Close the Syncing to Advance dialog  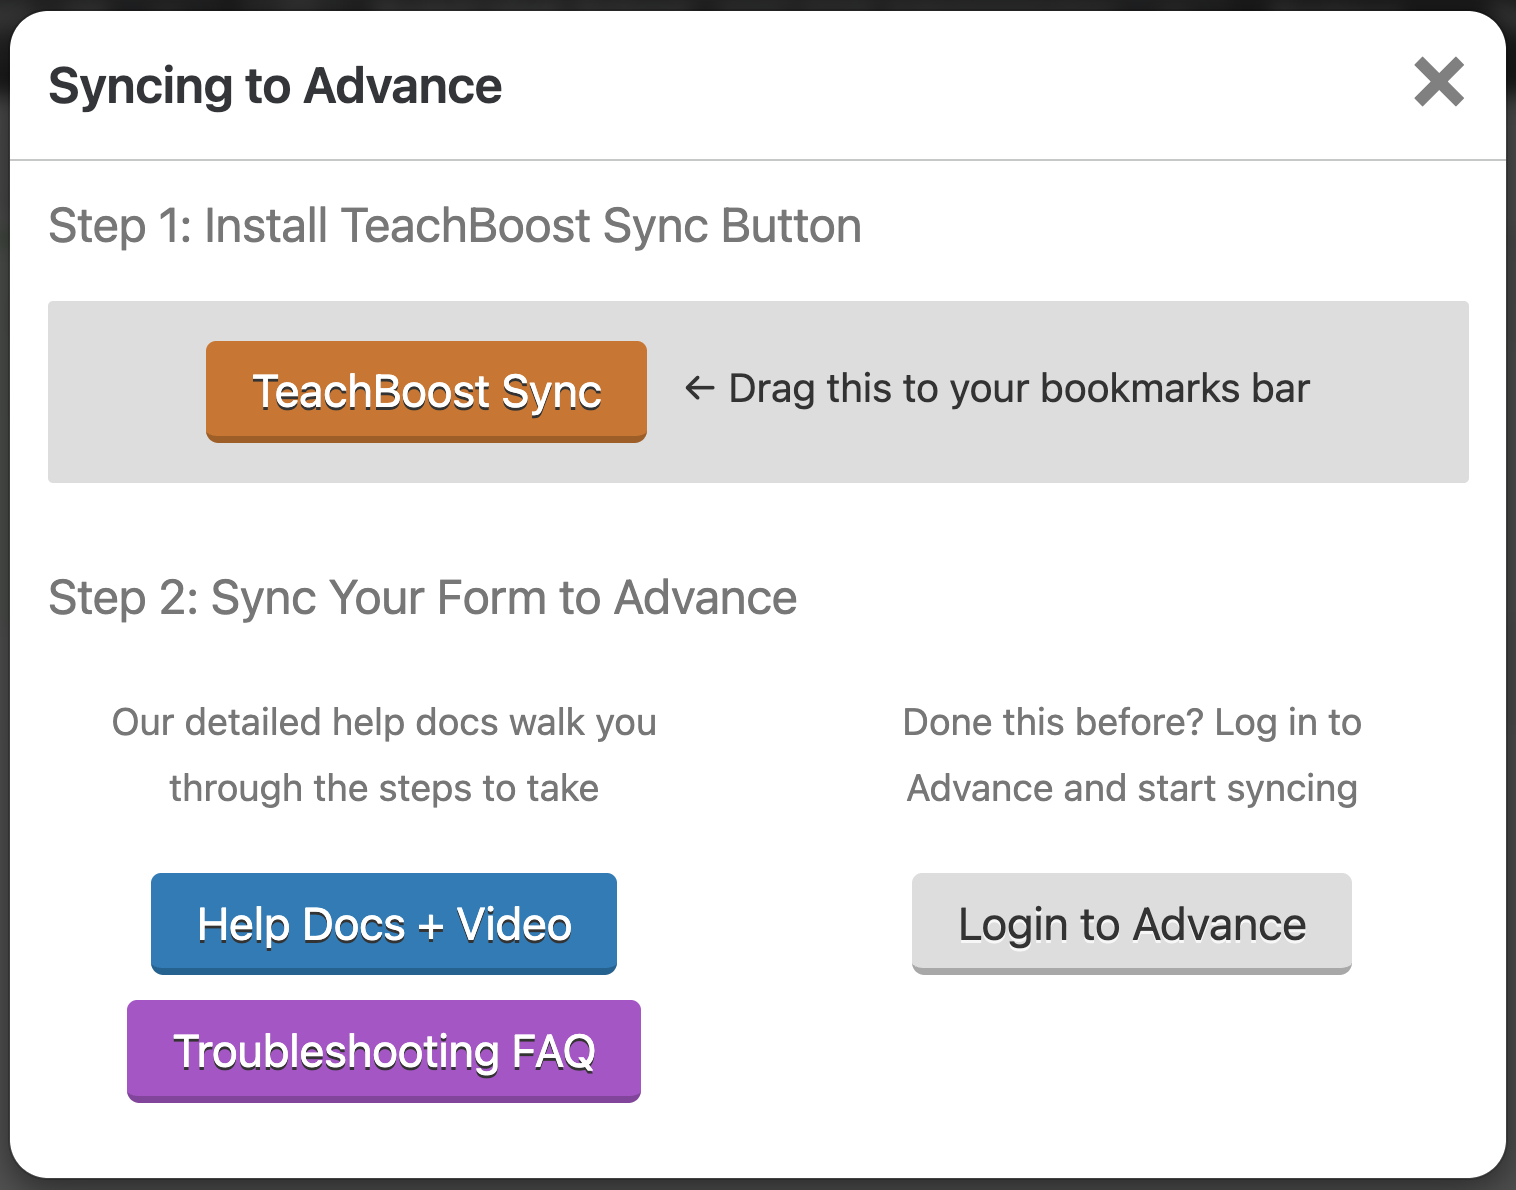[1439, 82]
